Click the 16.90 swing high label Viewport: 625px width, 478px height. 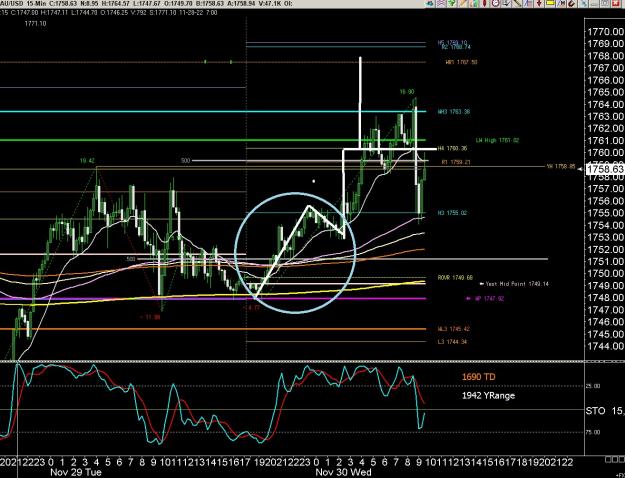[x=407, y=92]
